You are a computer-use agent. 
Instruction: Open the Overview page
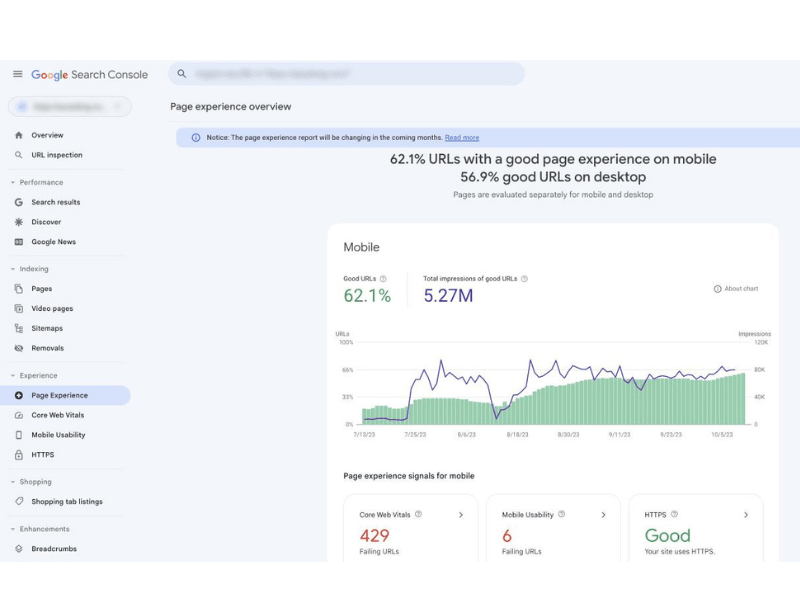[47, 135]
